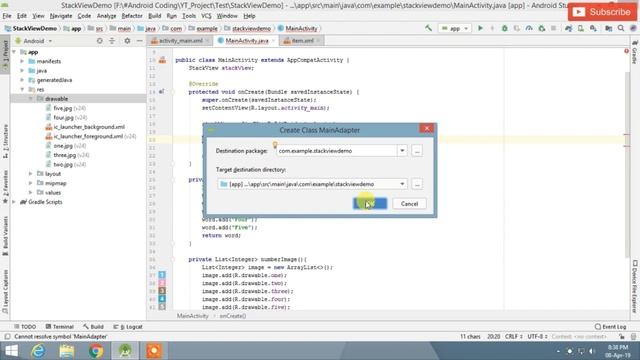Click the Android Studio taskbar icon
Screen dimensions: 640x360
pyautogui.click(x=125, y=351)
